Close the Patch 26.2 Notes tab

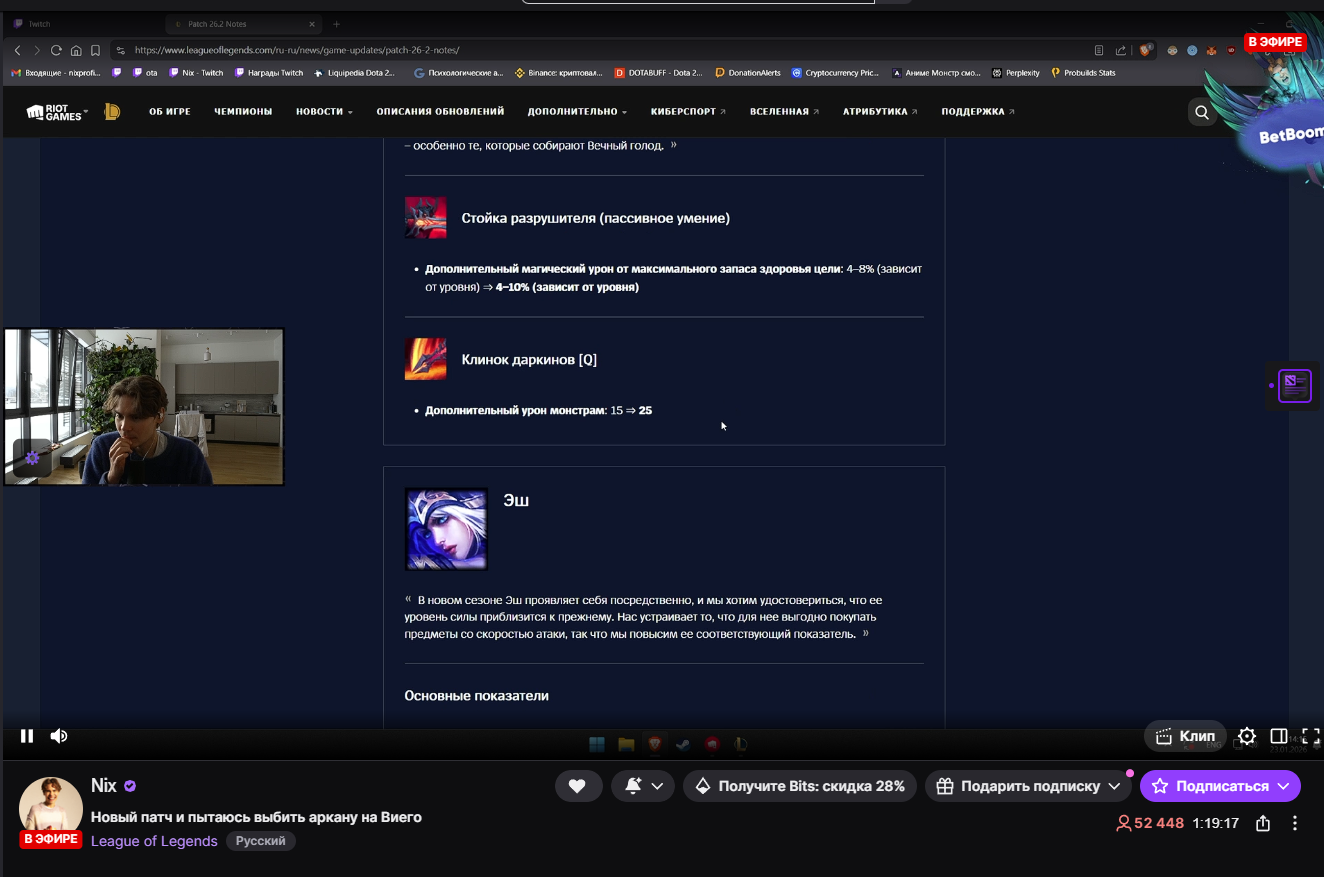[312, 23]
